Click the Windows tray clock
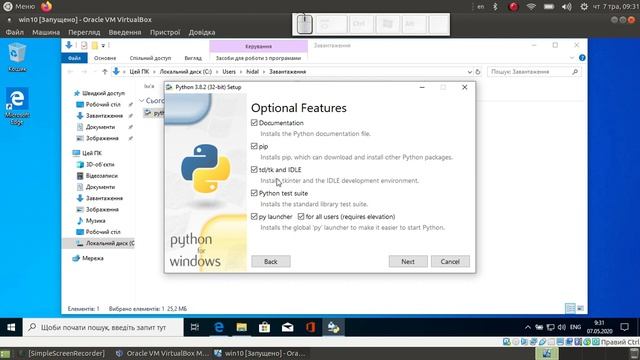640x360 pixels. click(x=599, y=327)
